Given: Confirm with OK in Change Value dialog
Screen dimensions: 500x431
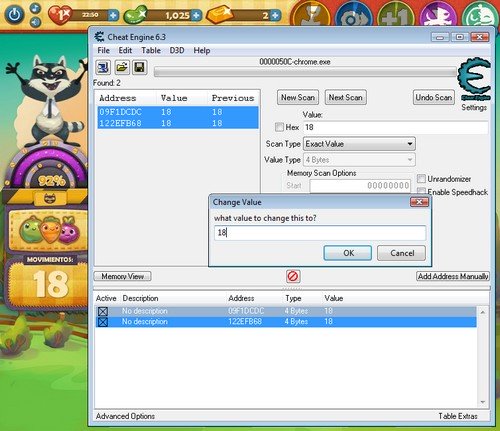Looking at the screenshot, I should (348, 253).
